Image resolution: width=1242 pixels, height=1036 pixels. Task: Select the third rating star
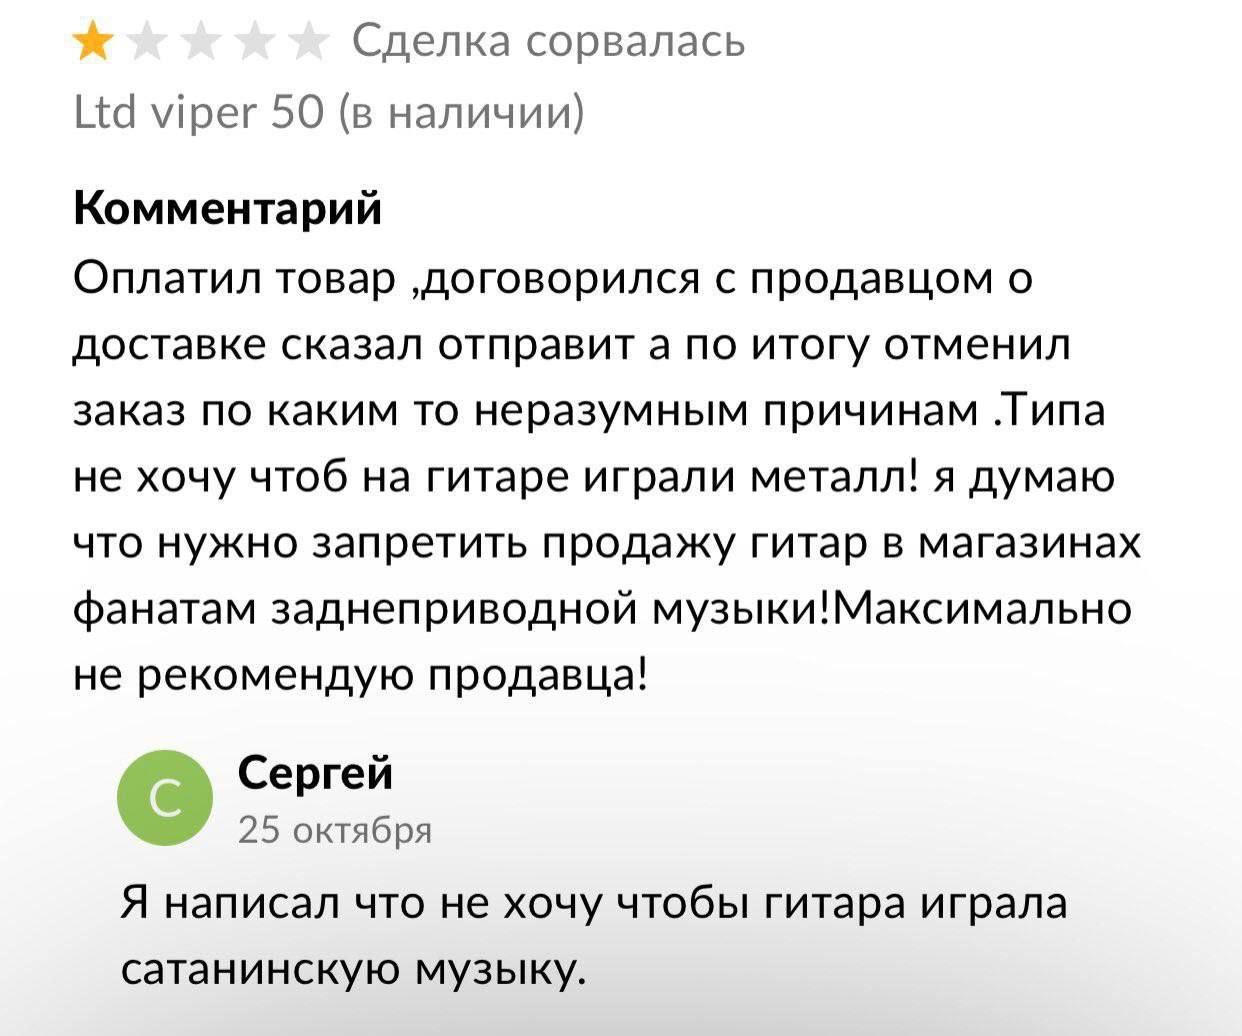(x=201, y=43)
